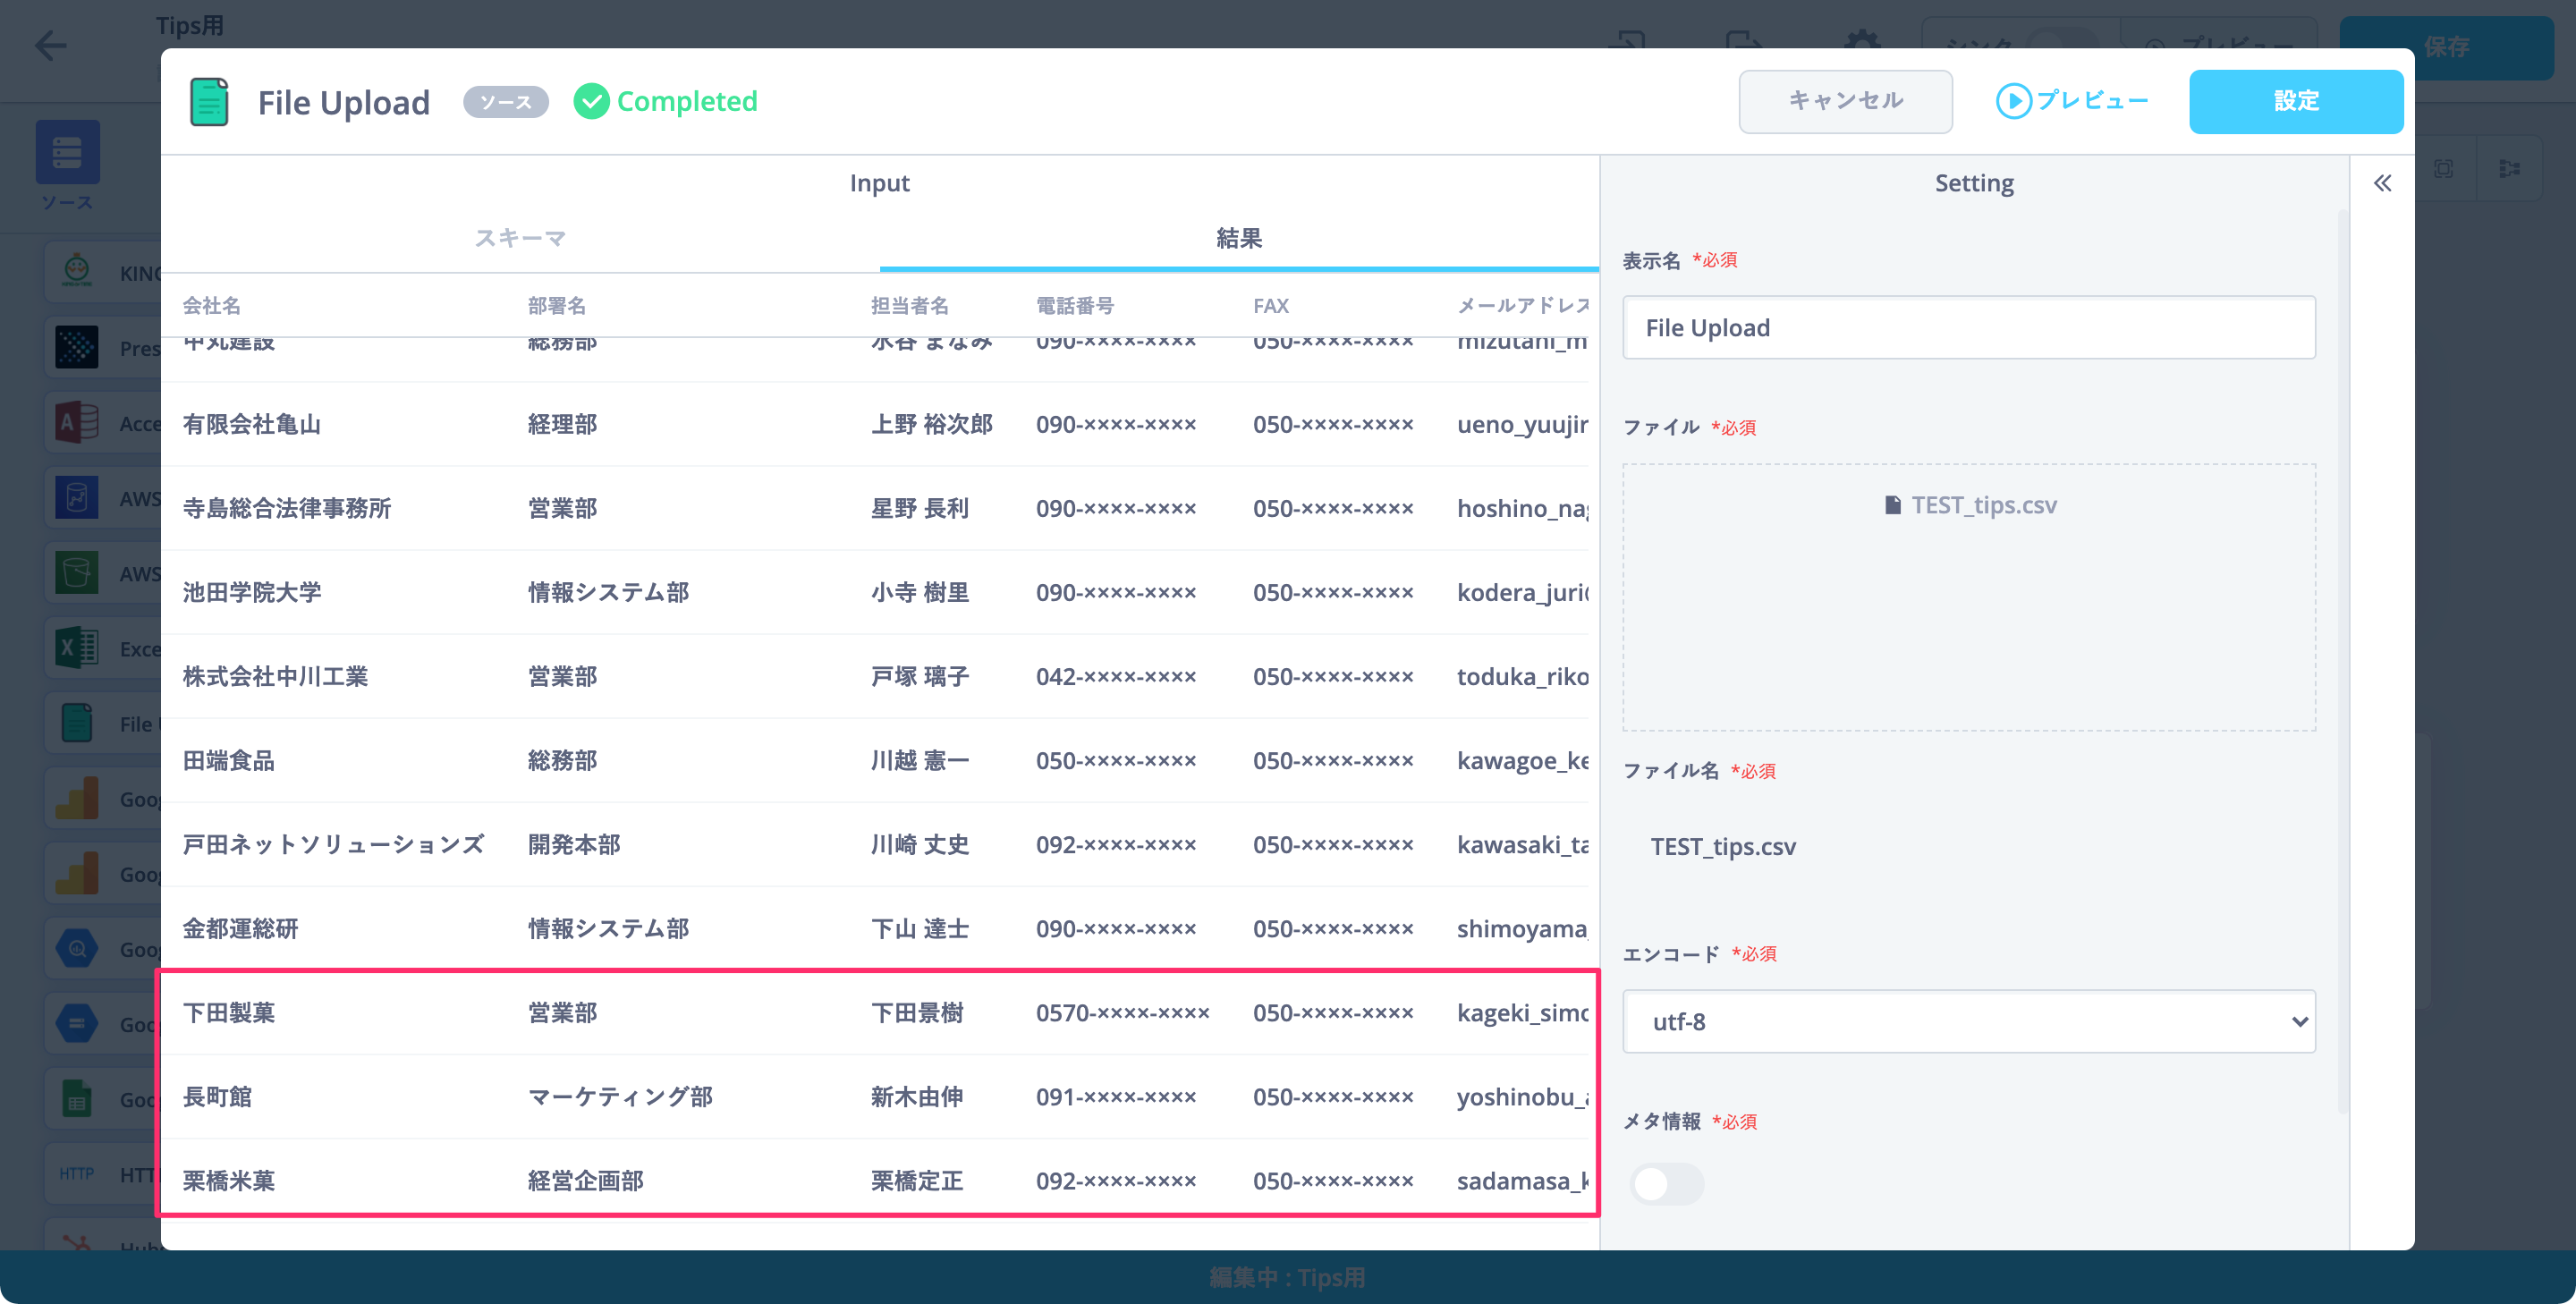Select the 株式会社中川工業 cell

[275, 677]
